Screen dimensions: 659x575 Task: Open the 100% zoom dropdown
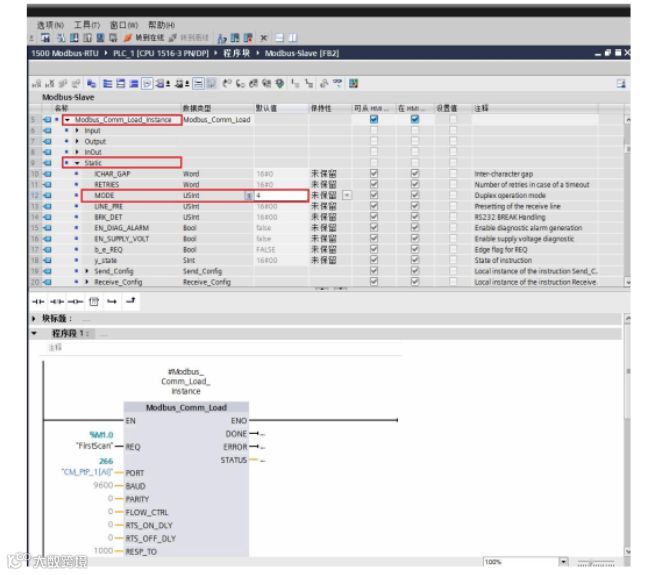pyautogui.click(x=564, y=562)
